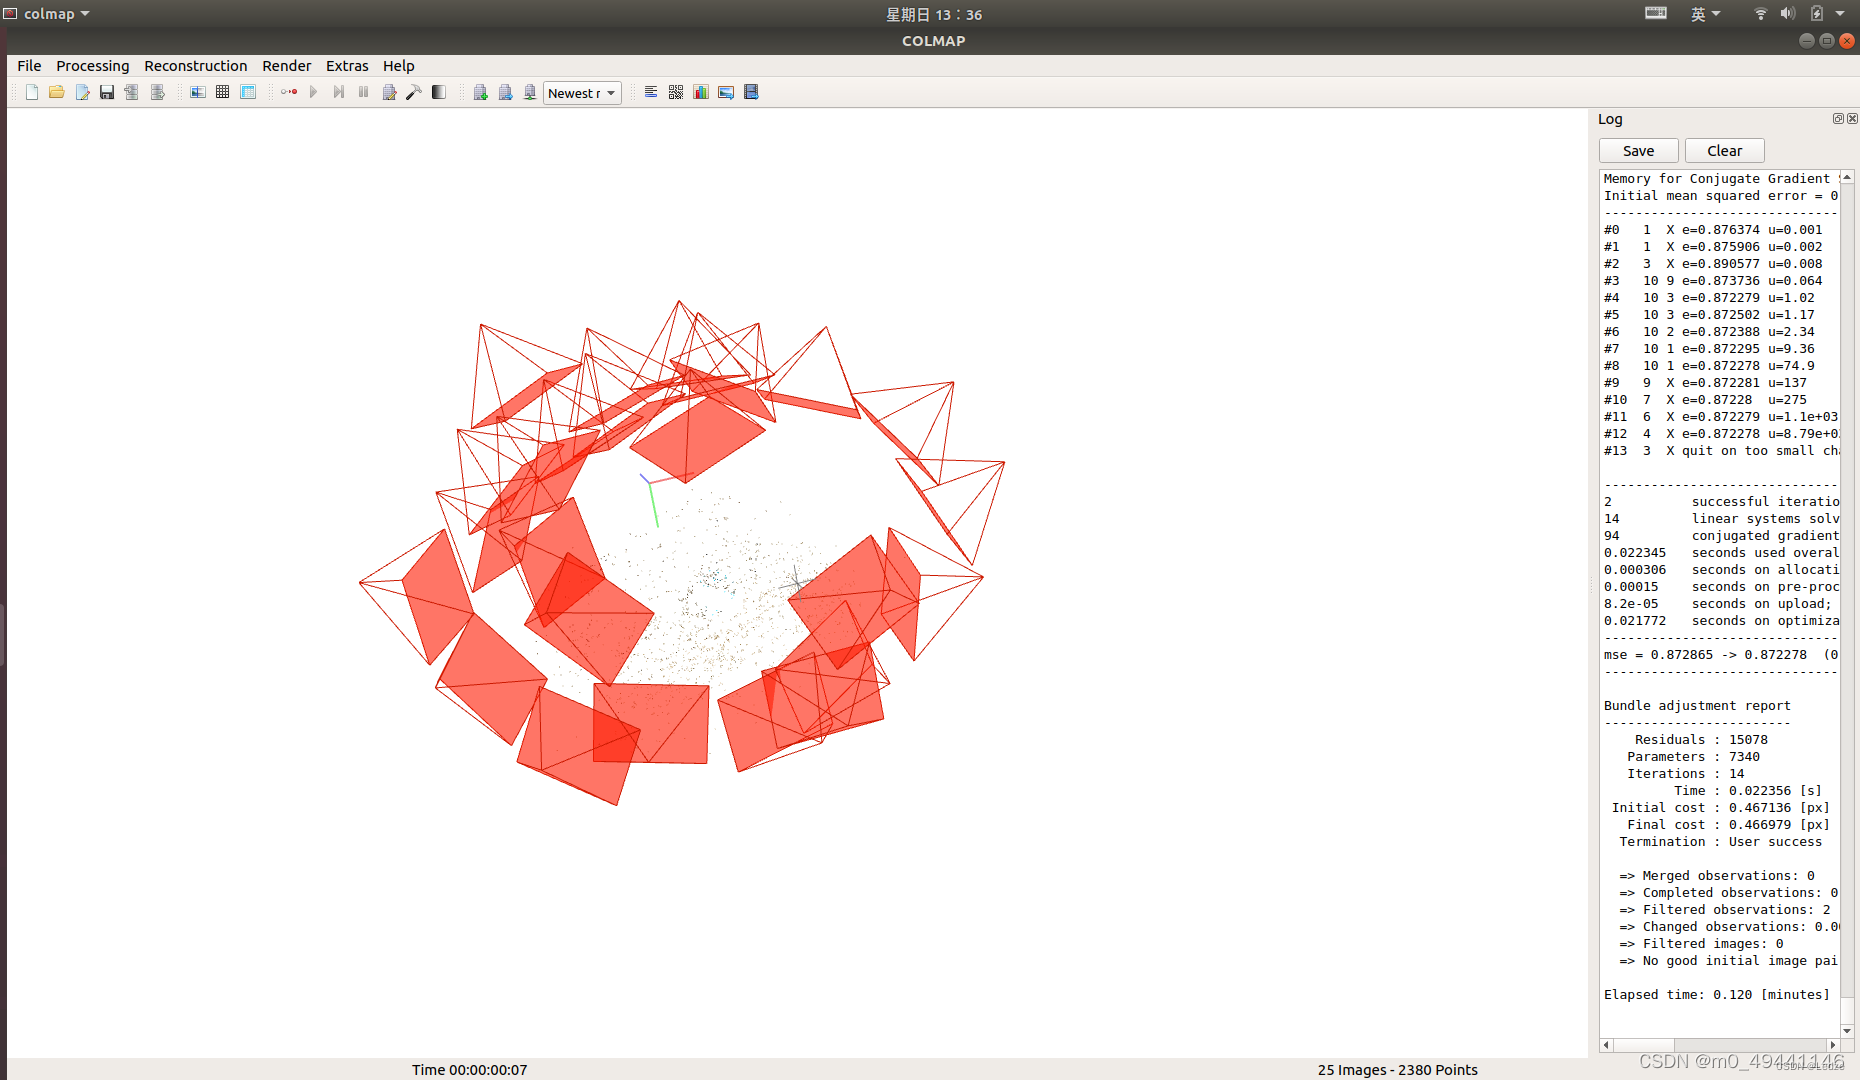Start the reconstruction with the play icon
Viewport: 1860px width, 1080px height.
point(314,92)
